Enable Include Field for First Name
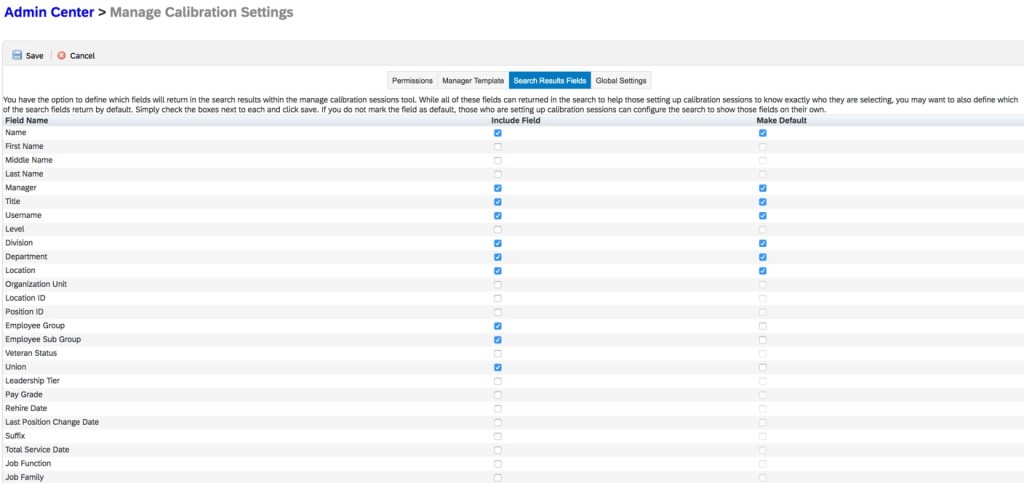This screenshot has width=1024, height=483. click(x=497, y=147)
